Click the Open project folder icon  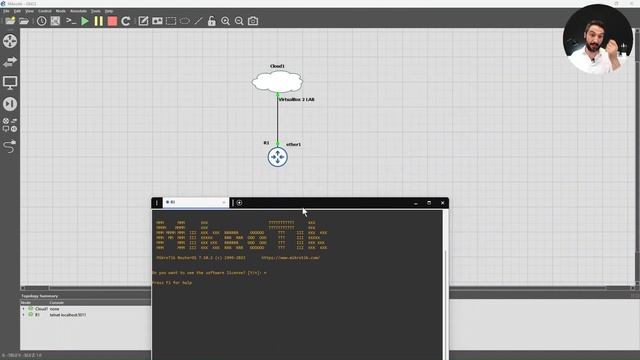click(x=24, y=21)
